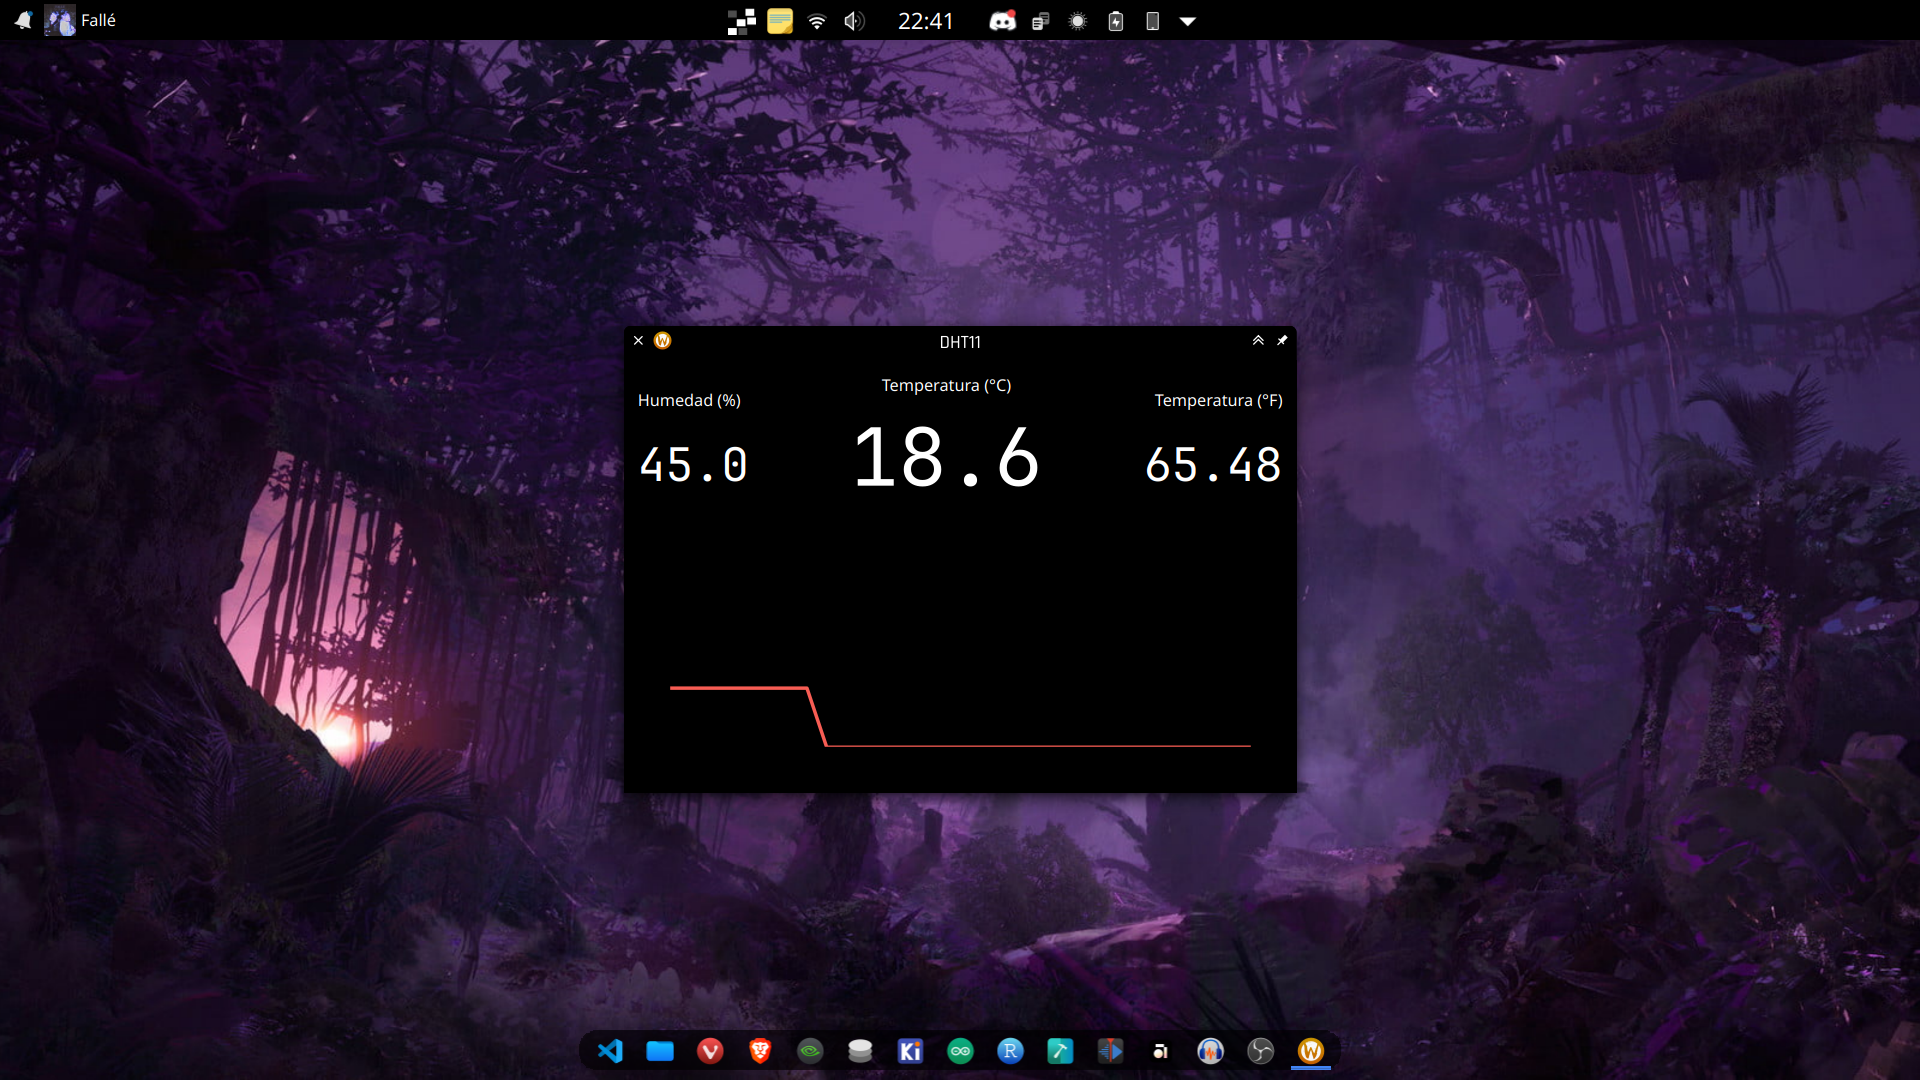Open the sticky notes tray widget
Screen dimensions: 1920x1080
(x=780, y=21)
